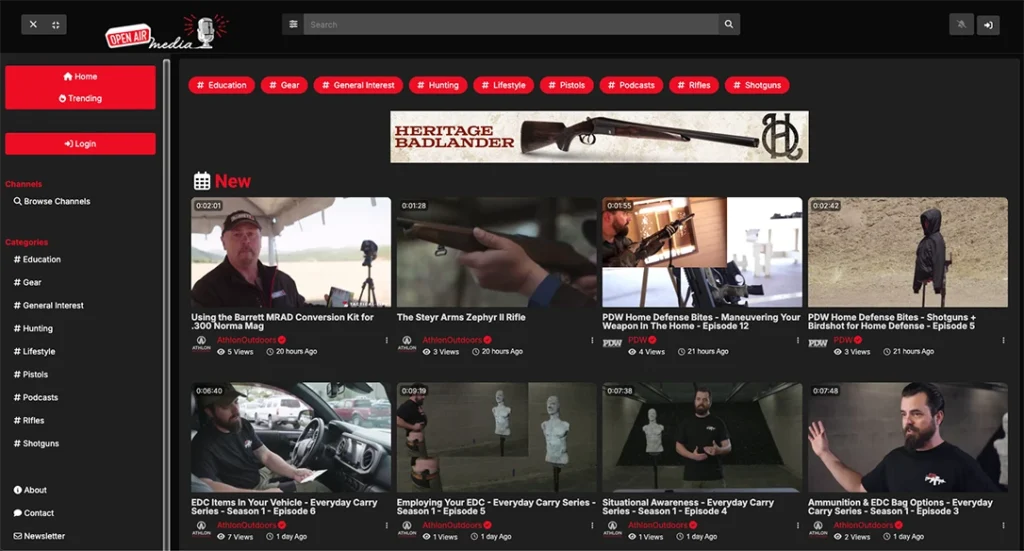Click the login arrow icon at top right
Viewport: 1024px width, 551px height.
(x=988, y=25)
